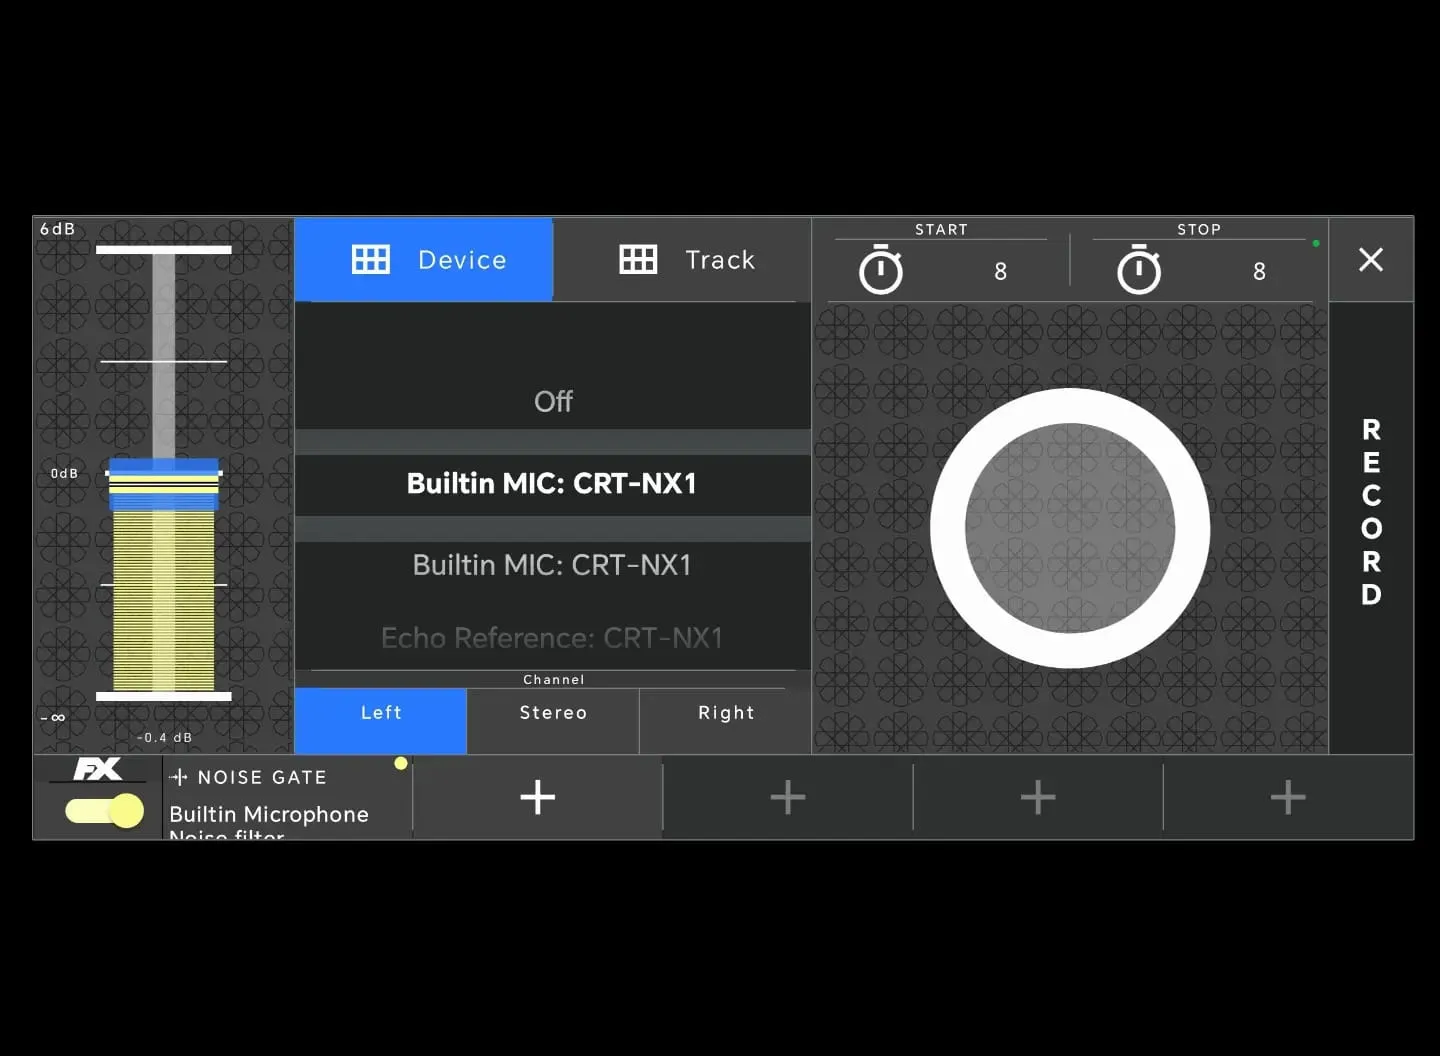Click the Noise Gate icon
The width and height of the screenshot is (1440, 1056).
179,777
